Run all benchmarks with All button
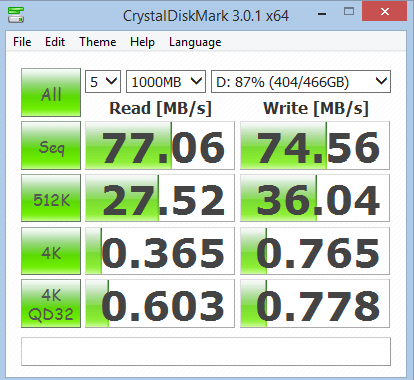 pos(51,93)
